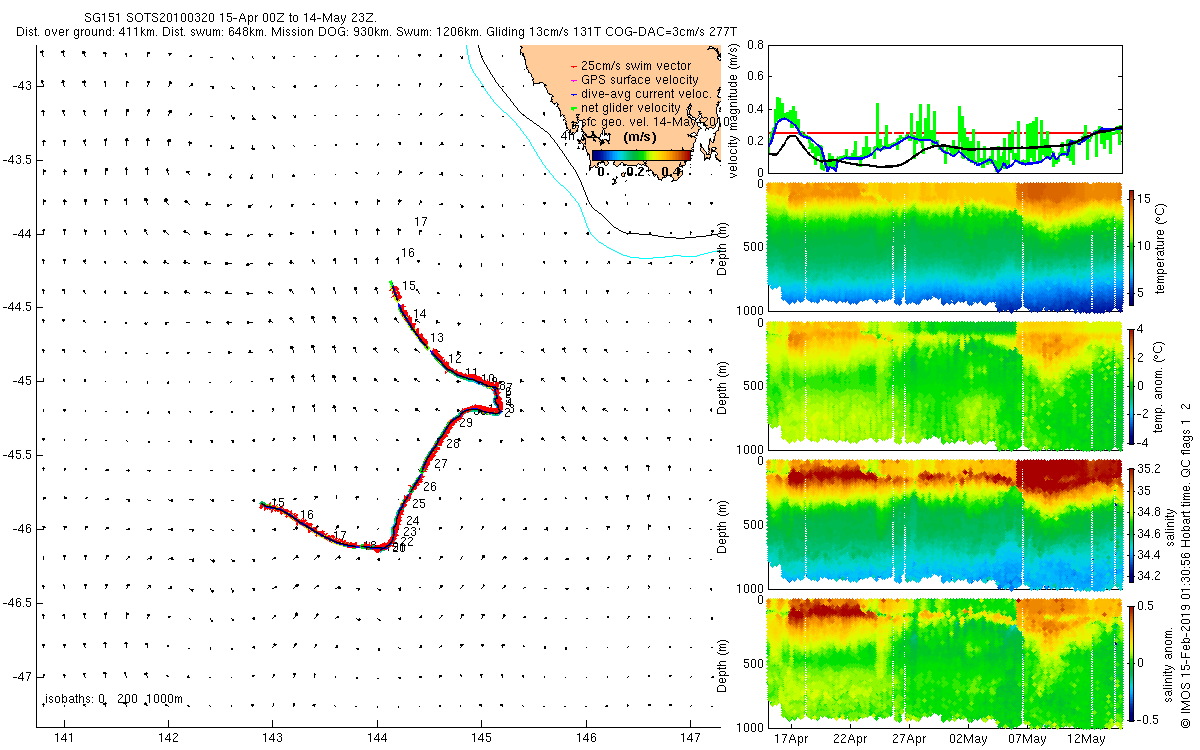Click the 12May date tick label

point(1086,740)
